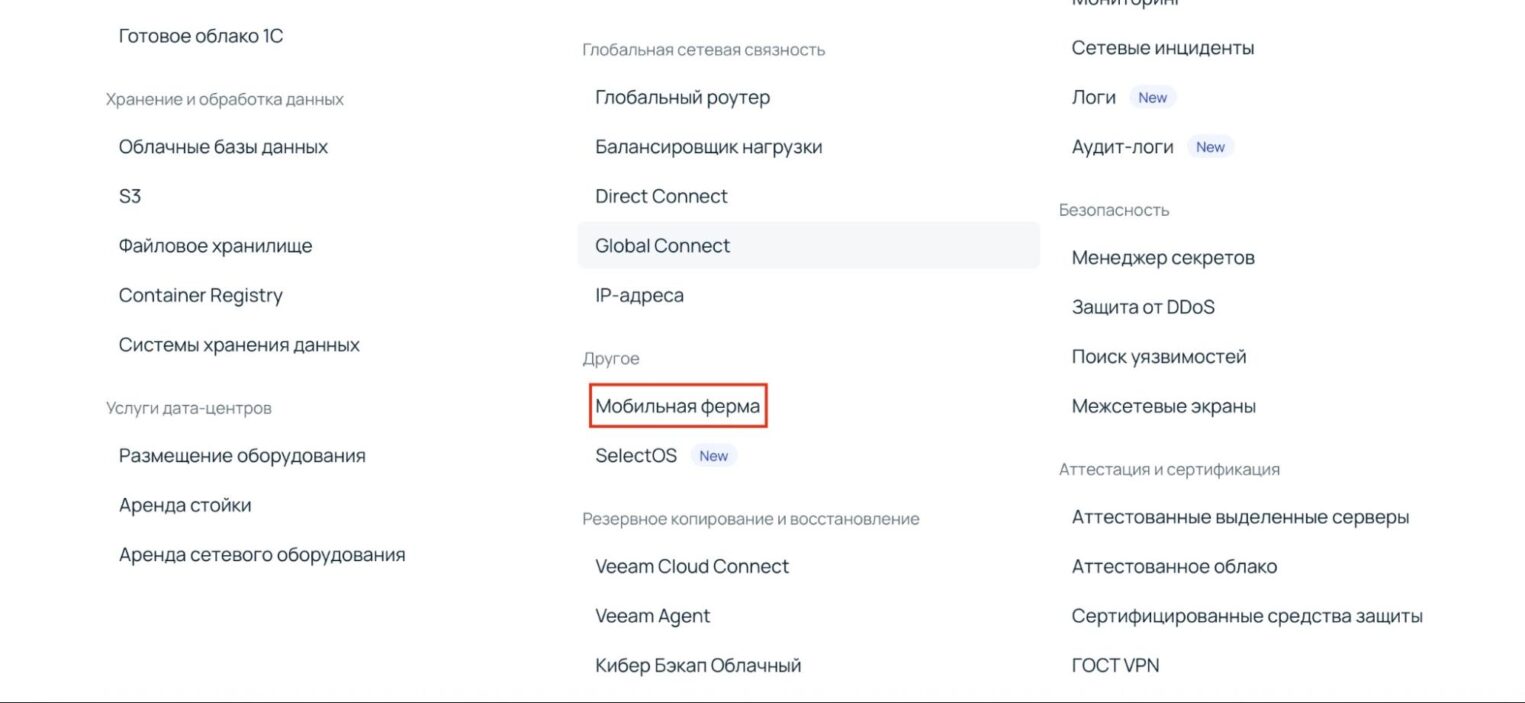Open Аренда стойки service

(185, 506)
